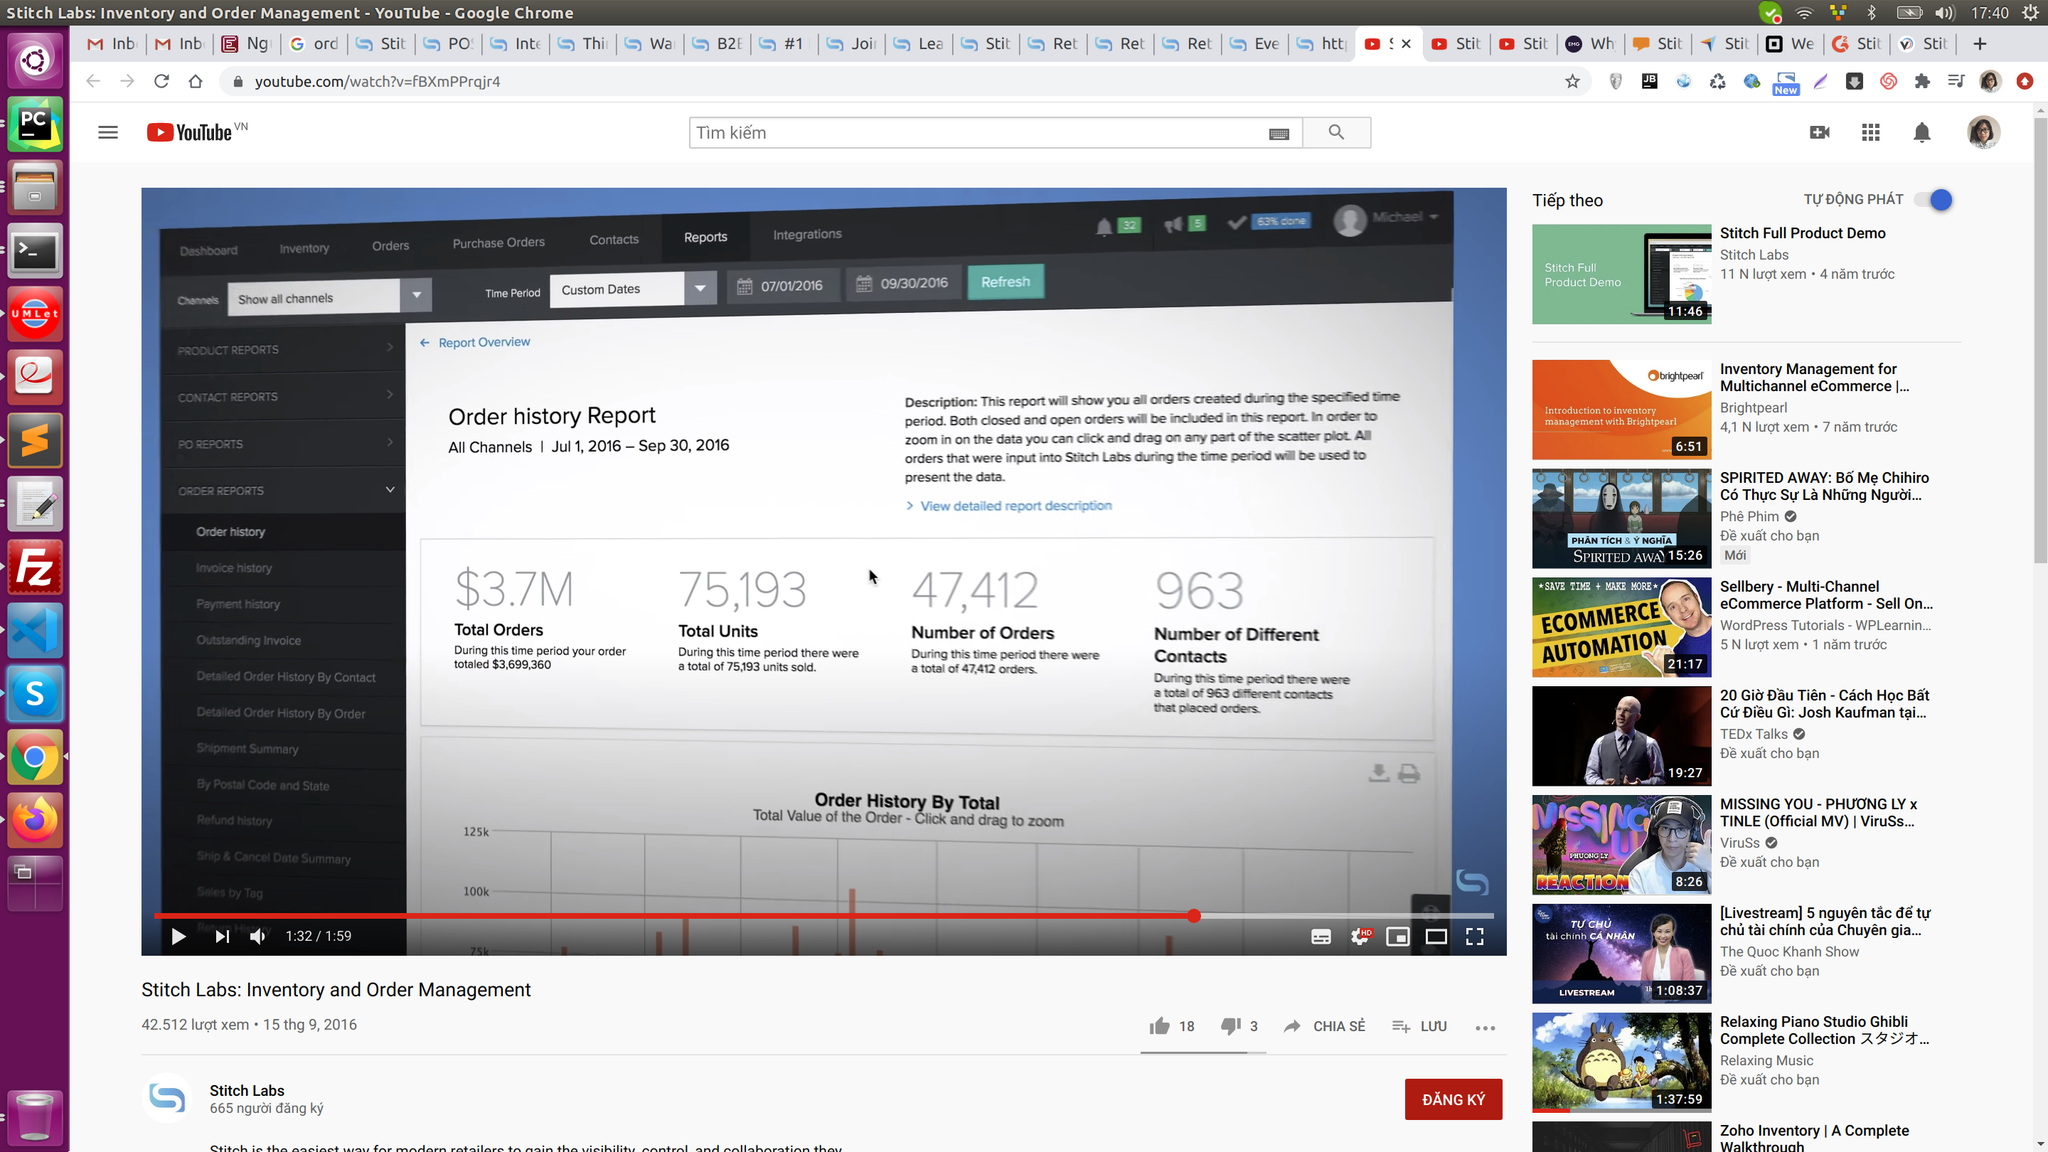Open notifications bell
The image size is (2048, 1152).
[1921, 132]
